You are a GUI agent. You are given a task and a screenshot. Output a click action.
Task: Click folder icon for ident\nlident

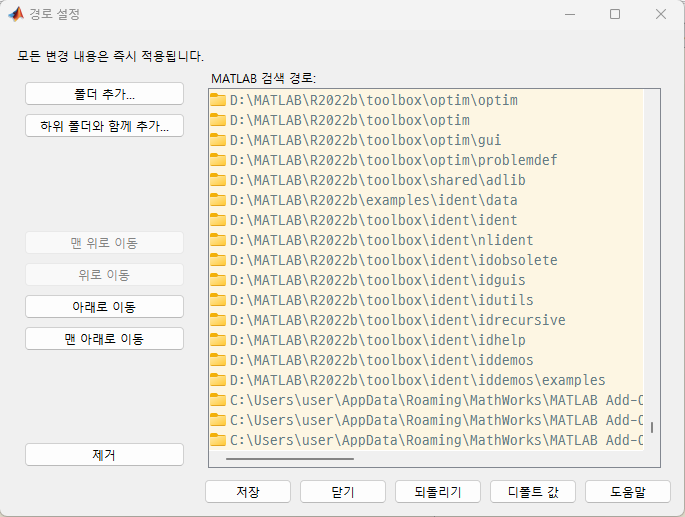coord(218,240)
